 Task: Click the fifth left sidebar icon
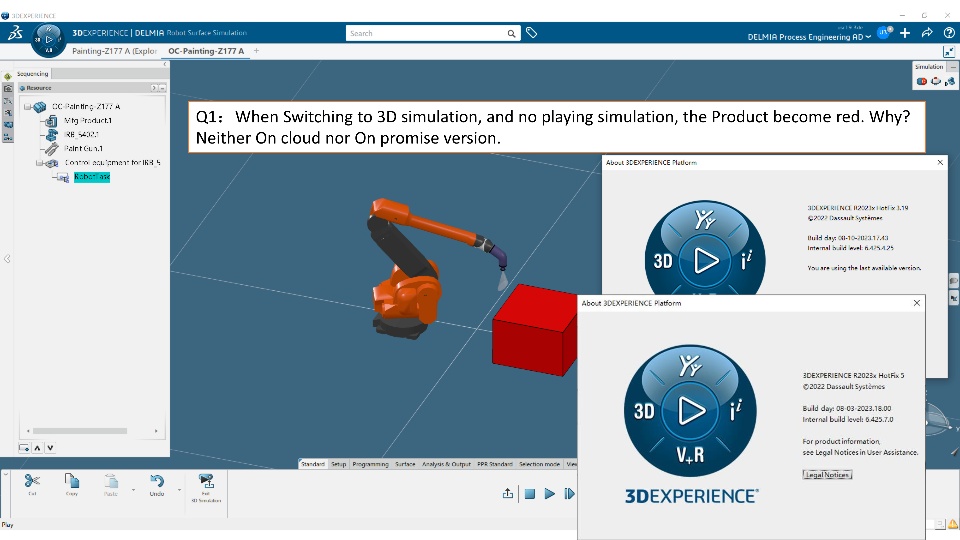point(7,125)
